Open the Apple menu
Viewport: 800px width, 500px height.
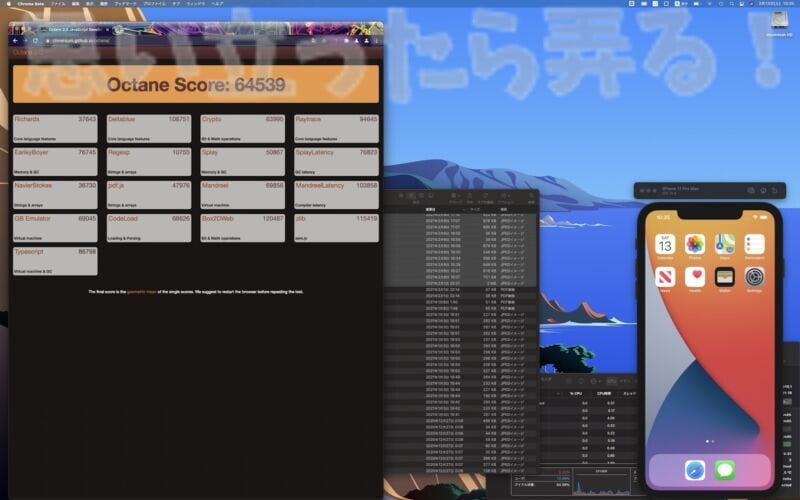click(9, 4)
